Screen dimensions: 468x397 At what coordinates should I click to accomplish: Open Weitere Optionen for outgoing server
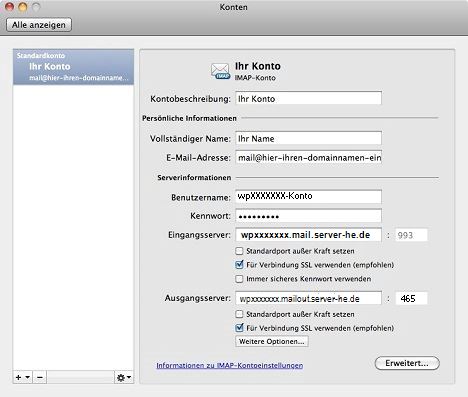click(x=272, y=341)
